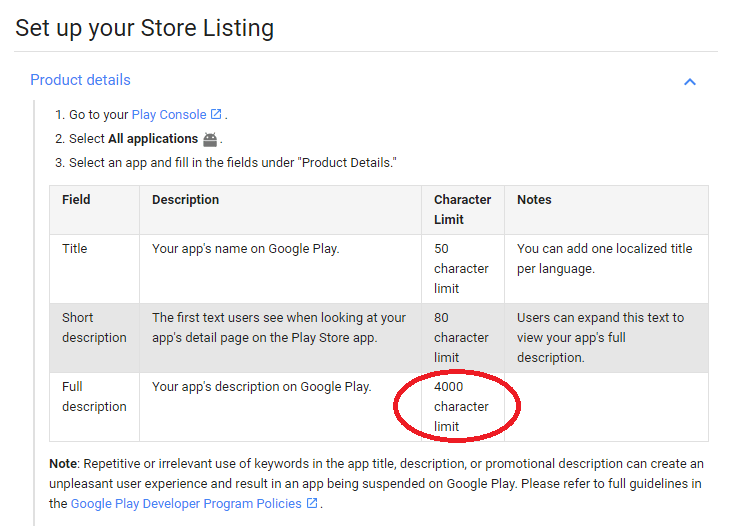This screenshot has height=531, width=753.
Task: Click the 80 character limit cell
Action: click(461, 338)
